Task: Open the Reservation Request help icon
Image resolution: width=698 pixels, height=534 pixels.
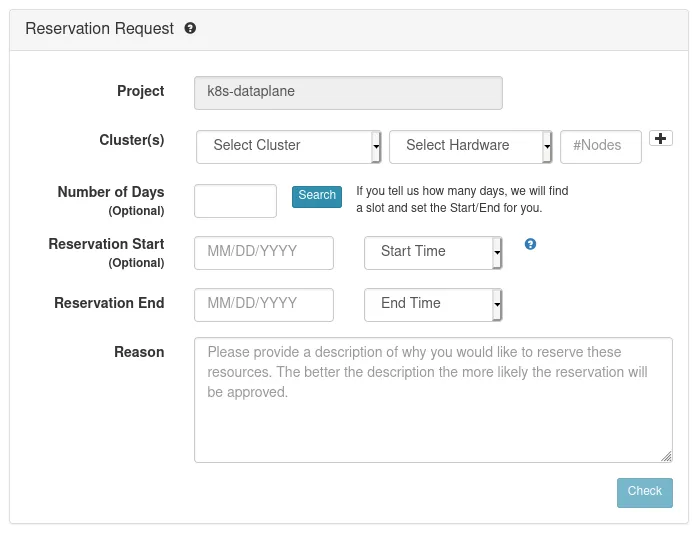Action: 190,28
